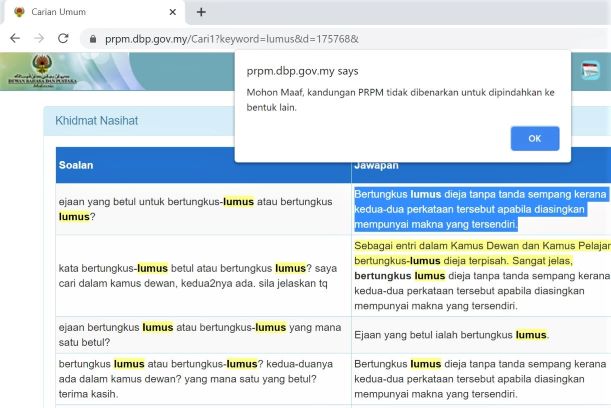This screenshot has width=611, height=408.
Task: Open a new tab with plus icon
Action: coord(201,12)
